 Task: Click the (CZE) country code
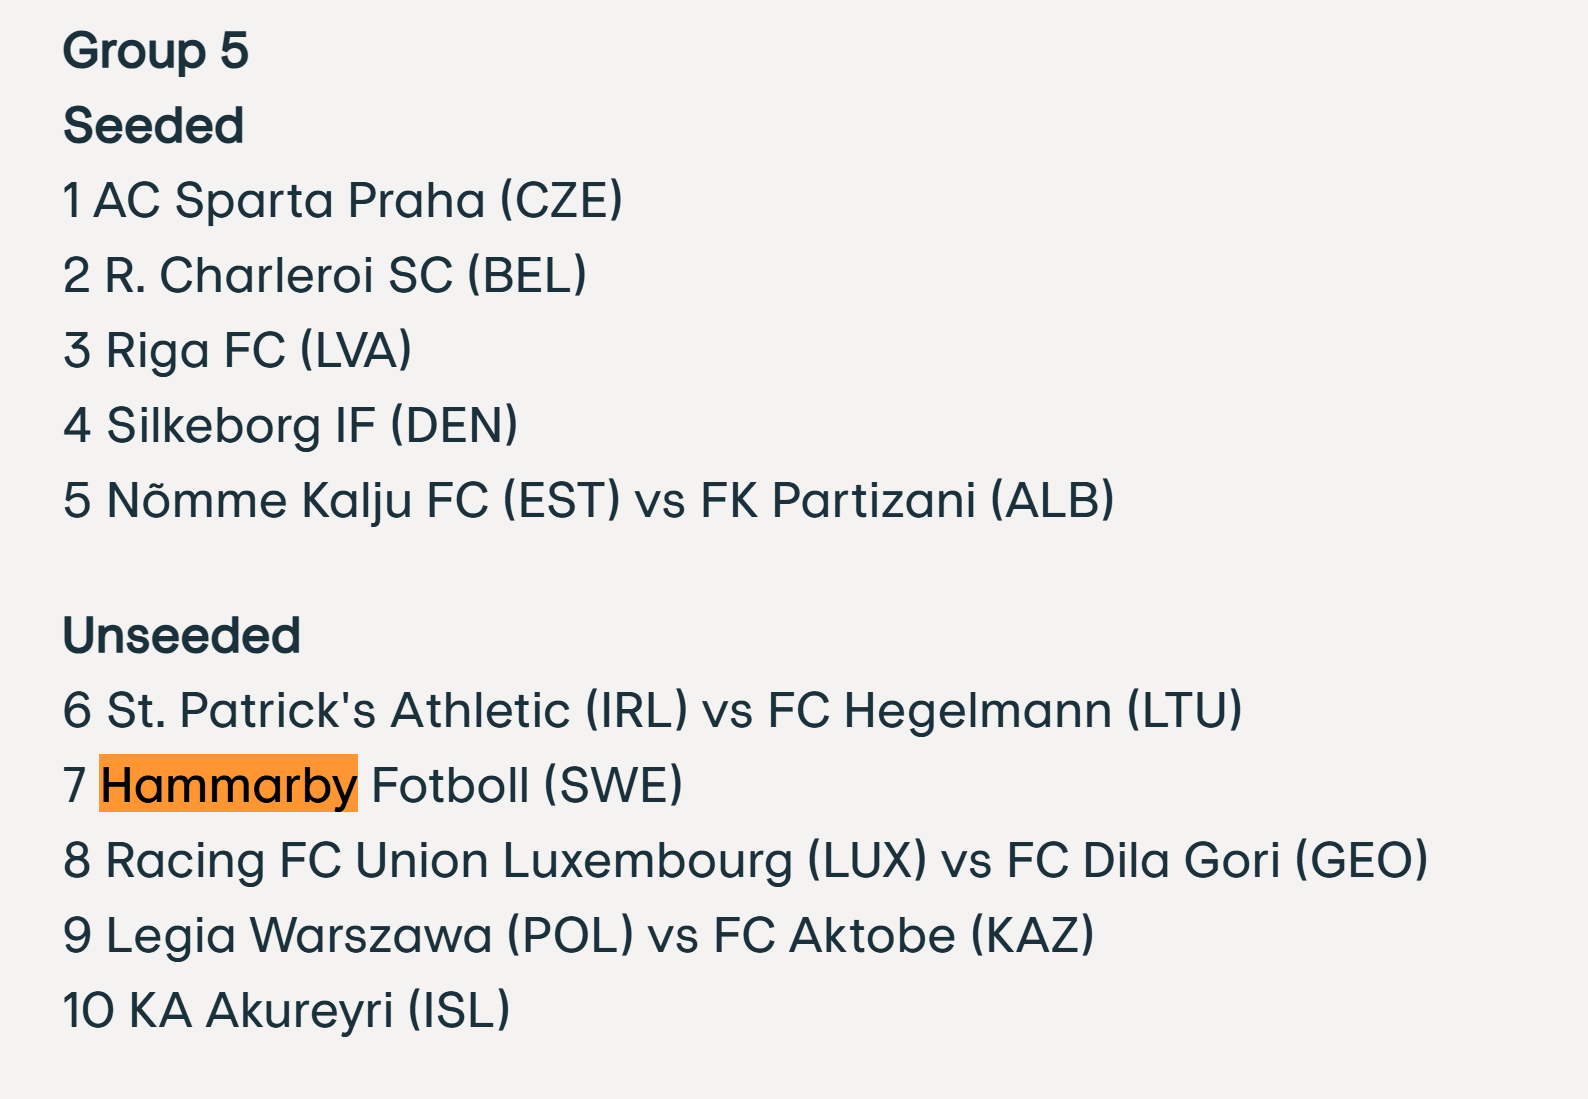(x=561, y=201)
